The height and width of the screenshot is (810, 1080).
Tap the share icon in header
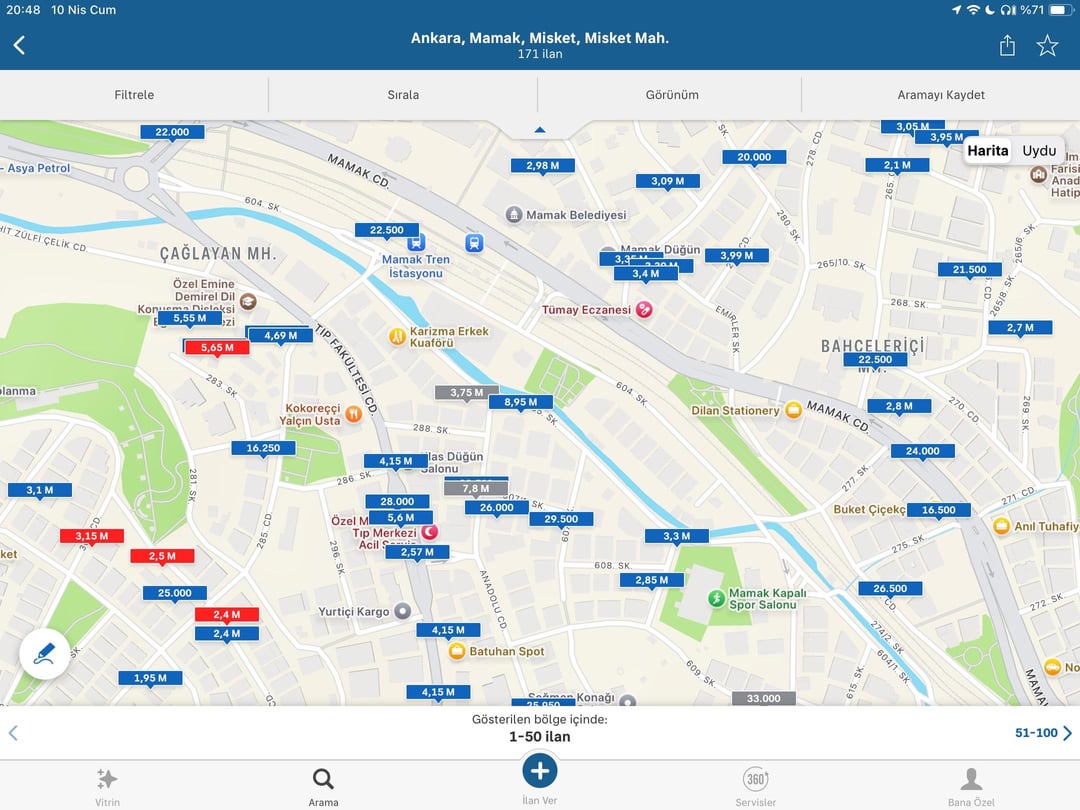pyautogui.click(x=1007, y=46)
